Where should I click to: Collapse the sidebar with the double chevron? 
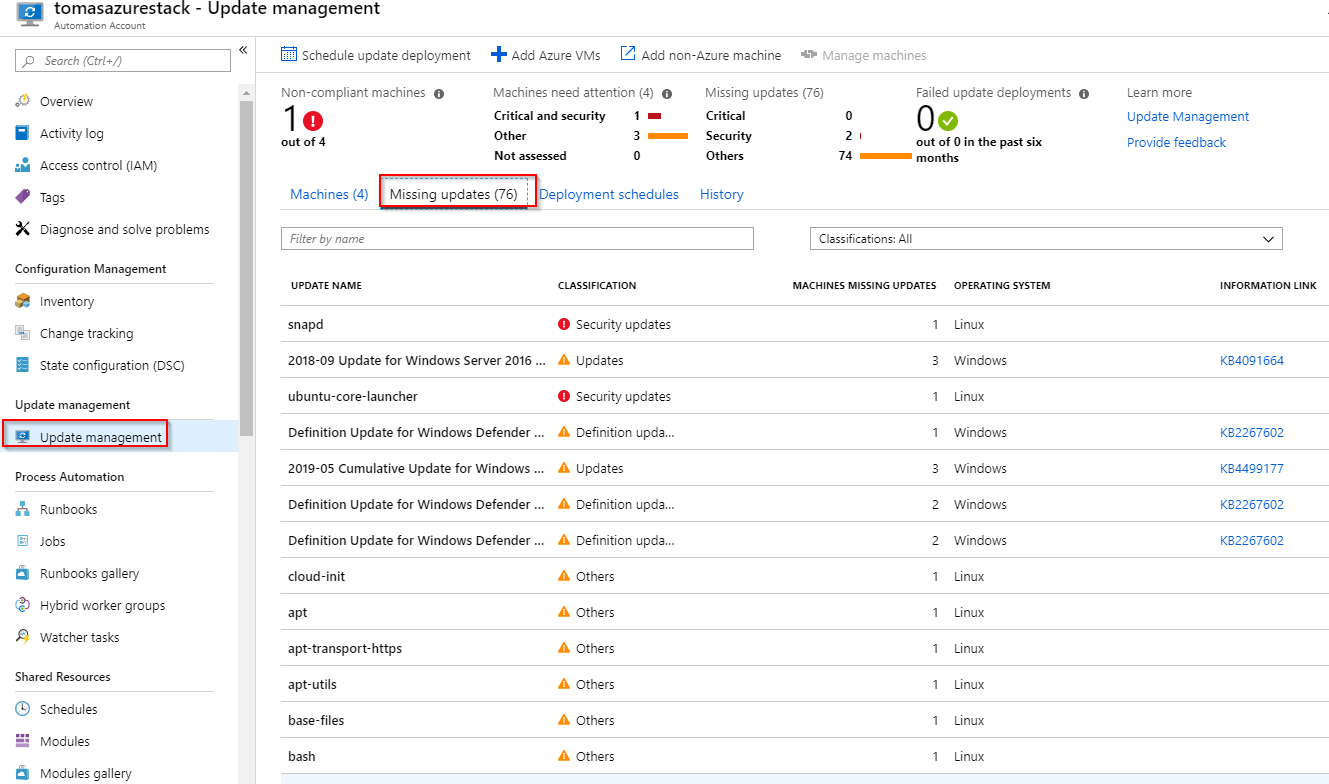[243, 51]
